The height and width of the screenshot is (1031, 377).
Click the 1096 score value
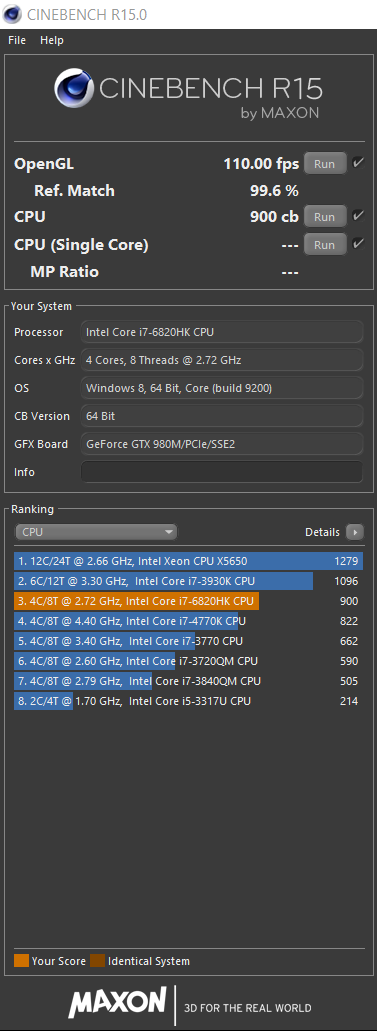point(346,581)
